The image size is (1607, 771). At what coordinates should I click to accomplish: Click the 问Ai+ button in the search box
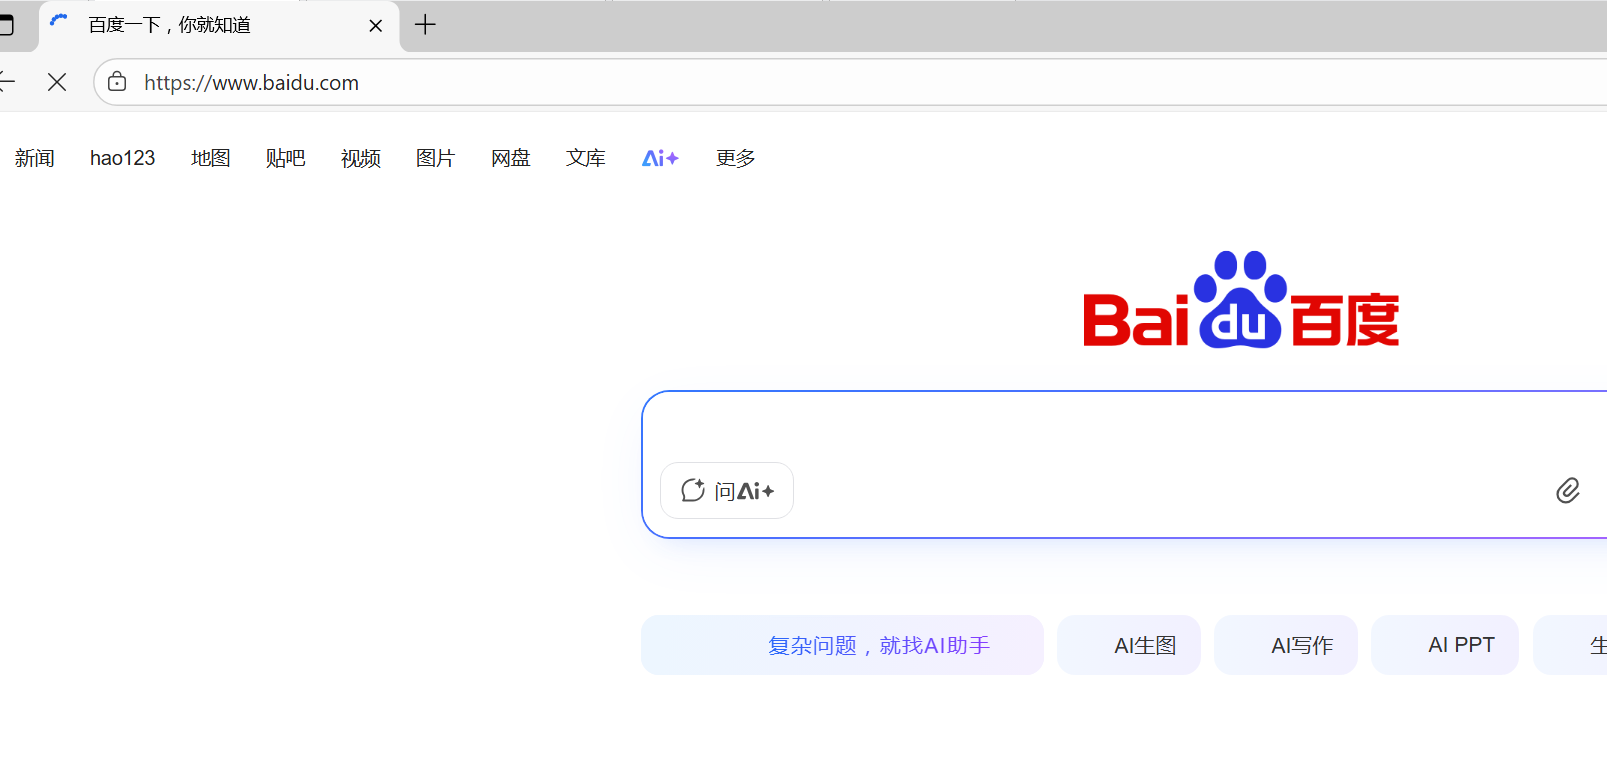(x=727, y=490)
